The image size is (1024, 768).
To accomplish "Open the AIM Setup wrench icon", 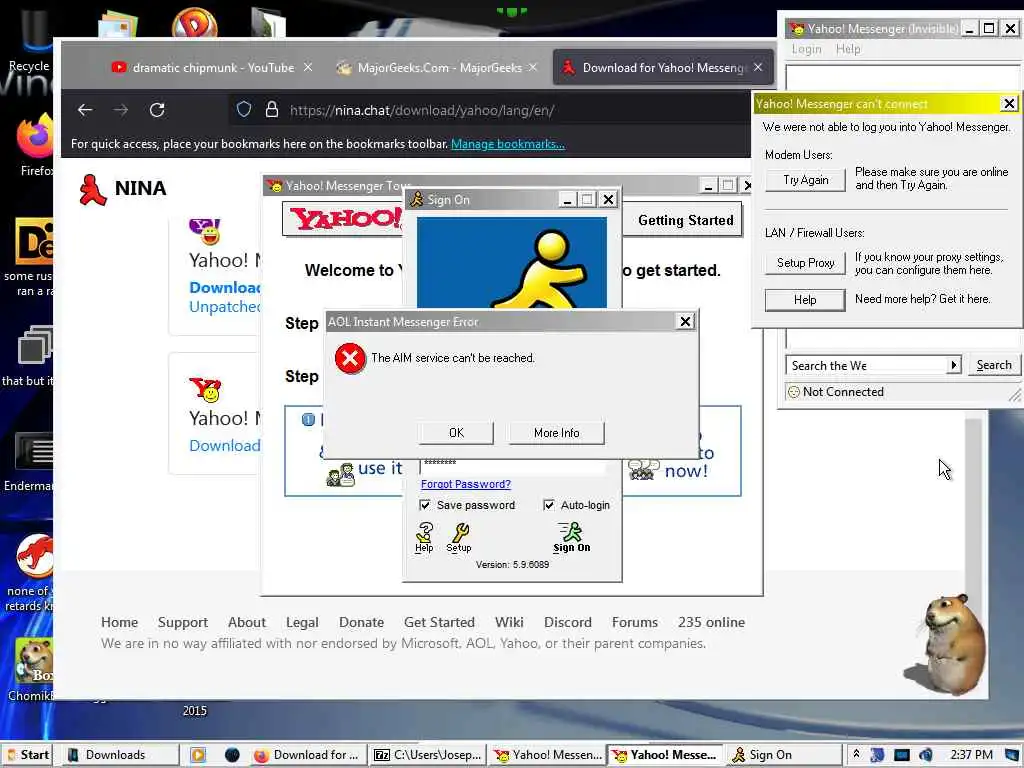I will tap(458, 537).
